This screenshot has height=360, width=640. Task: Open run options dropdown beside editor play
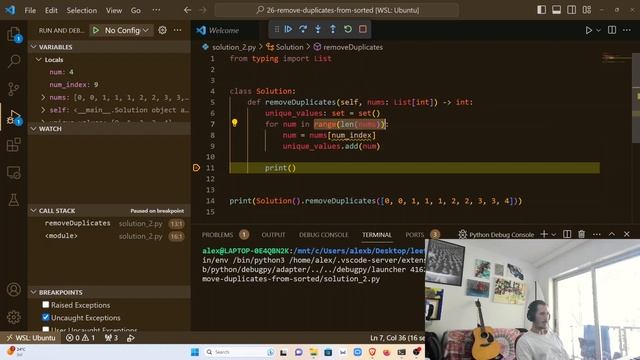[598, 30]
